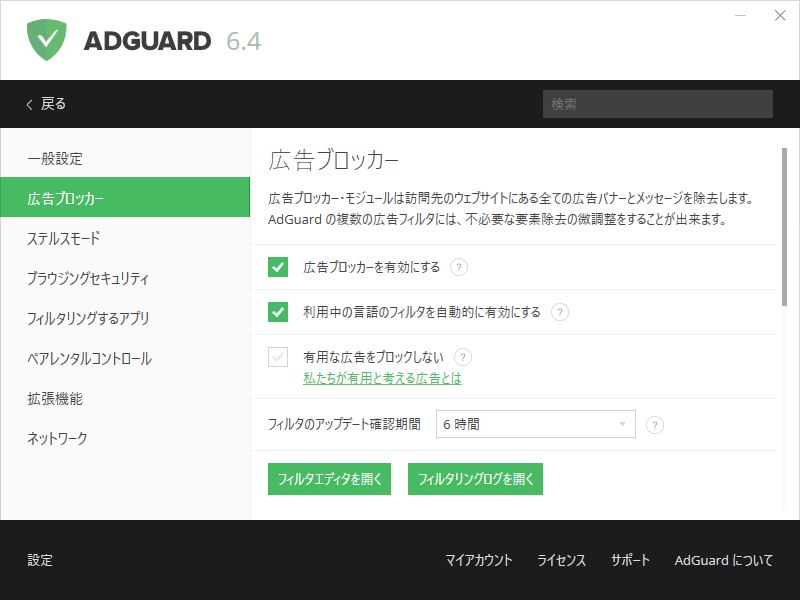This screenshot has width=800, height=600.
Task: Click the settings panel vertical scrollbar
Action: point(784,227)
